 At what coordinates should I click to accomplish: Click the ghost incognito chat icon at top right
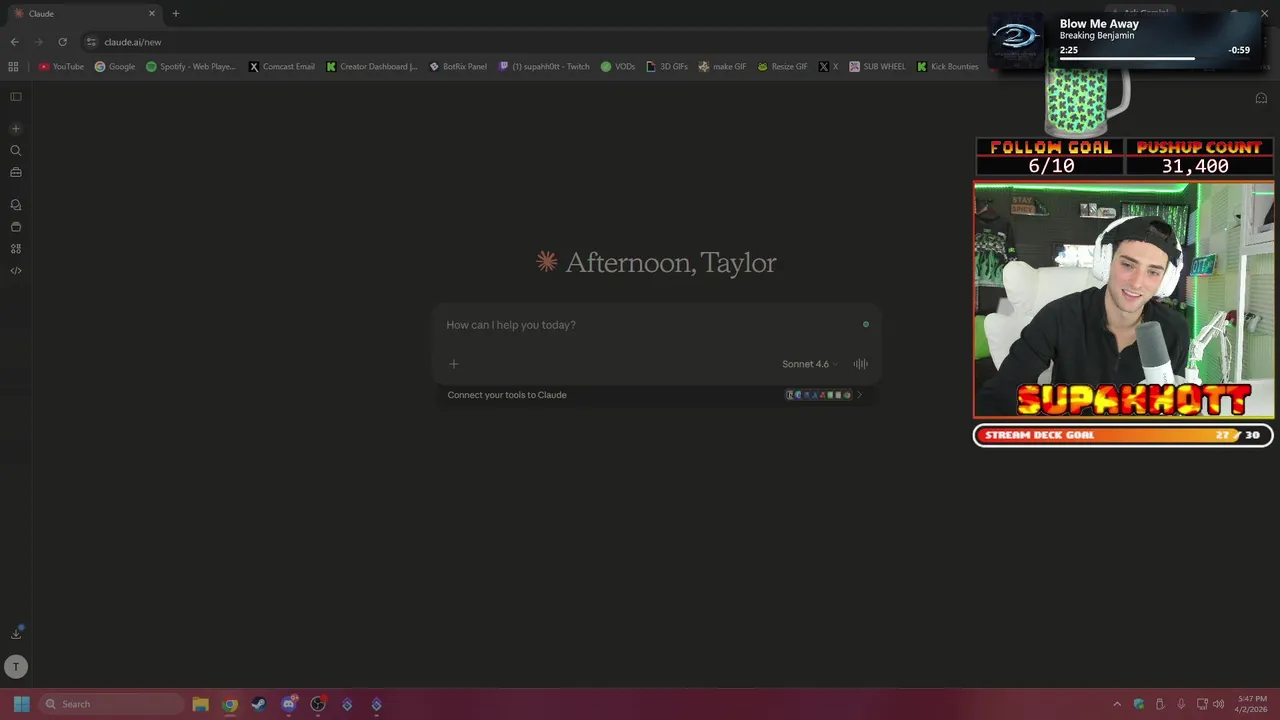coord(1261,98)
